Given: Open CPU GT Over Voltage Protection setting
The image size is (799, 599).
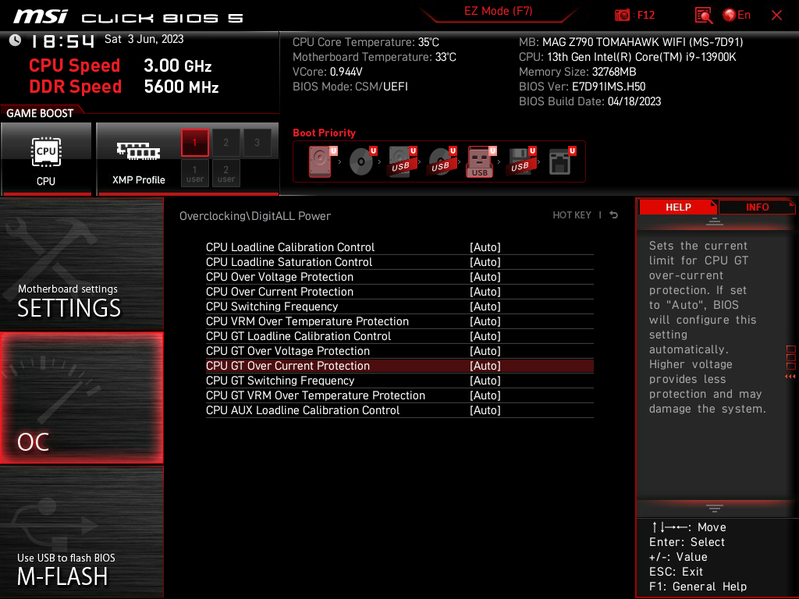Looking at the screenshot, I should point(400,350).
